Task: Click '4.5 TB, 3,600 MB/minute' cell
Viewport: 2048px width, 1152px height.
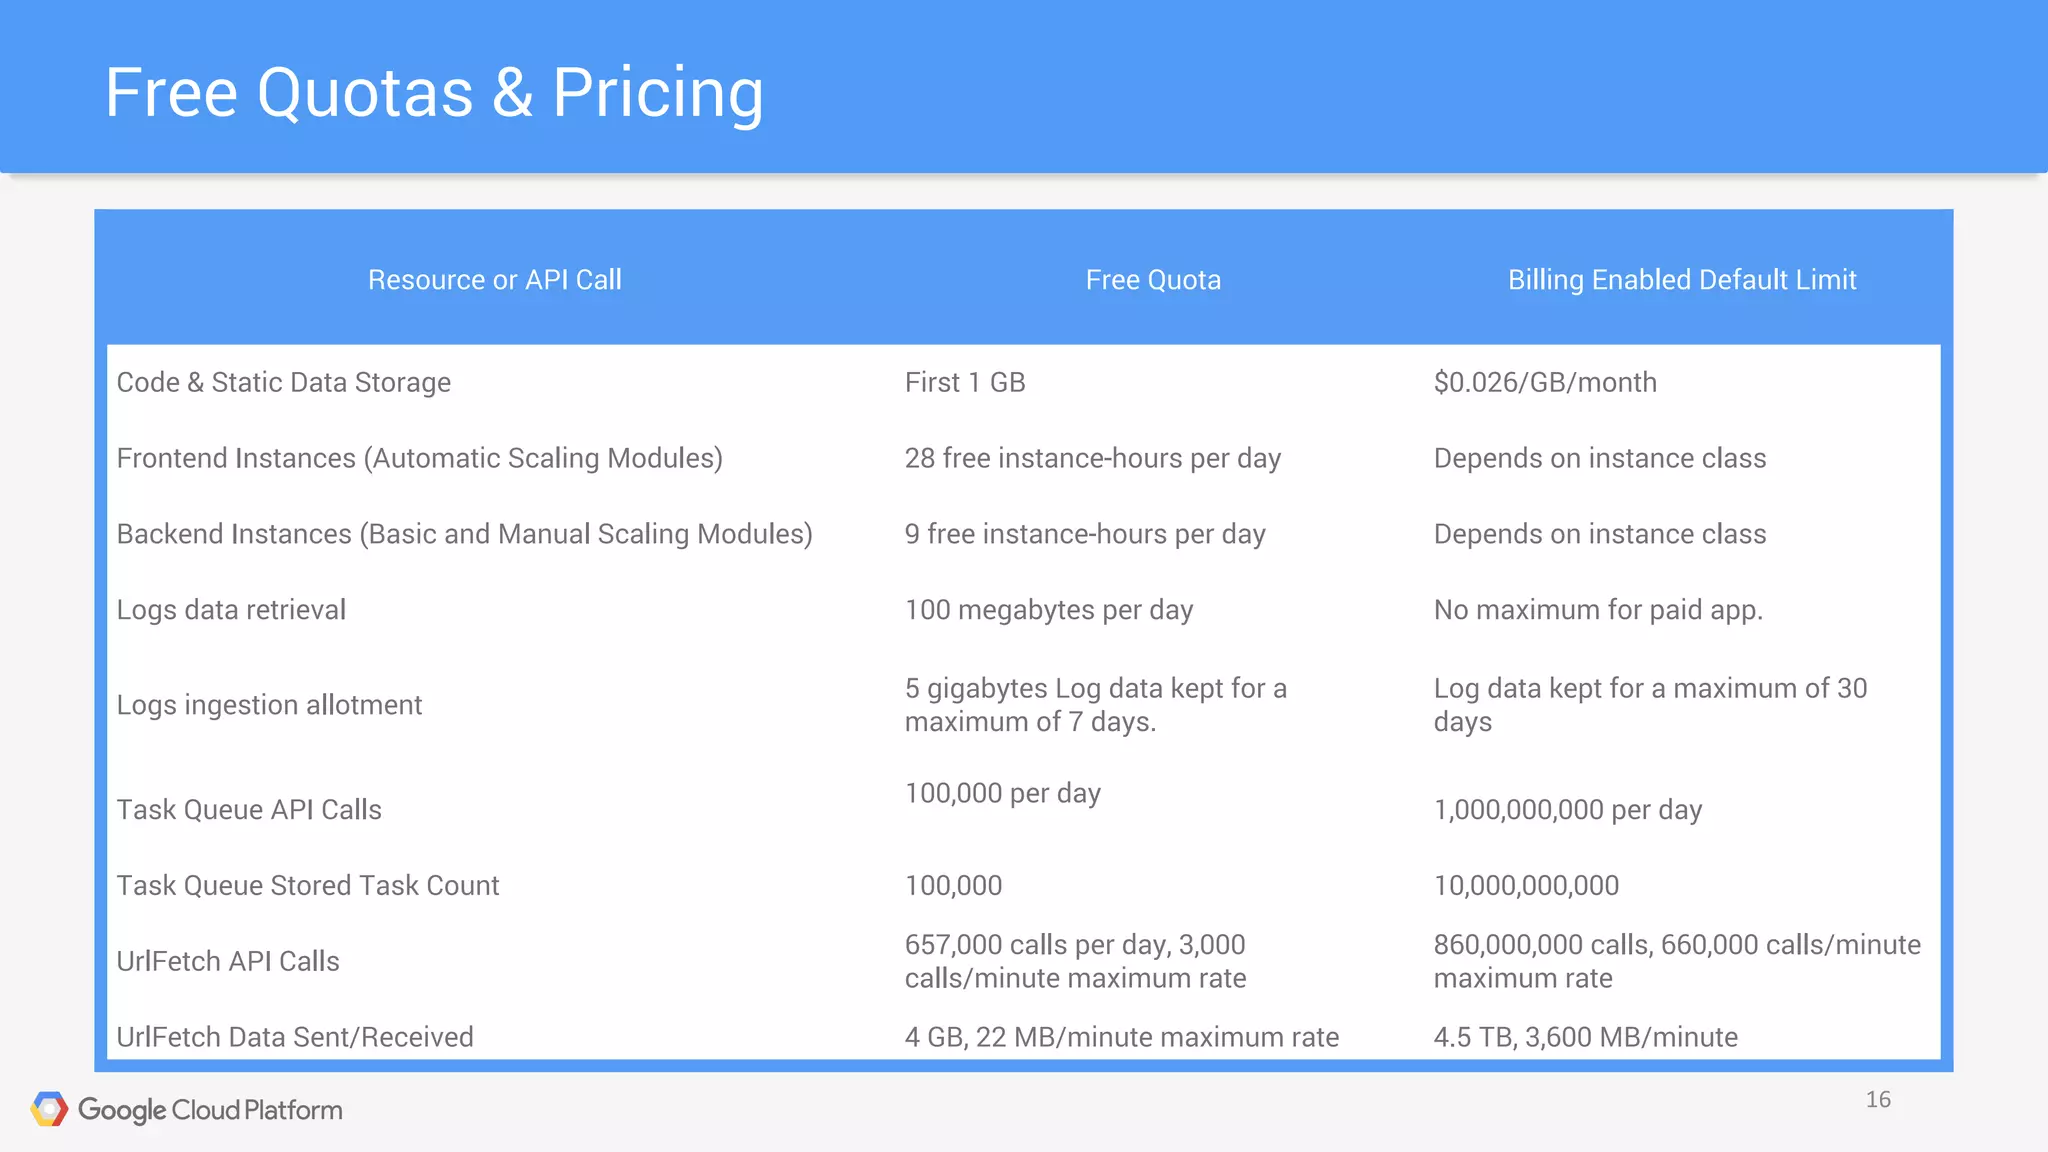Action: pyautogui.click(x=1586, y=1037)
